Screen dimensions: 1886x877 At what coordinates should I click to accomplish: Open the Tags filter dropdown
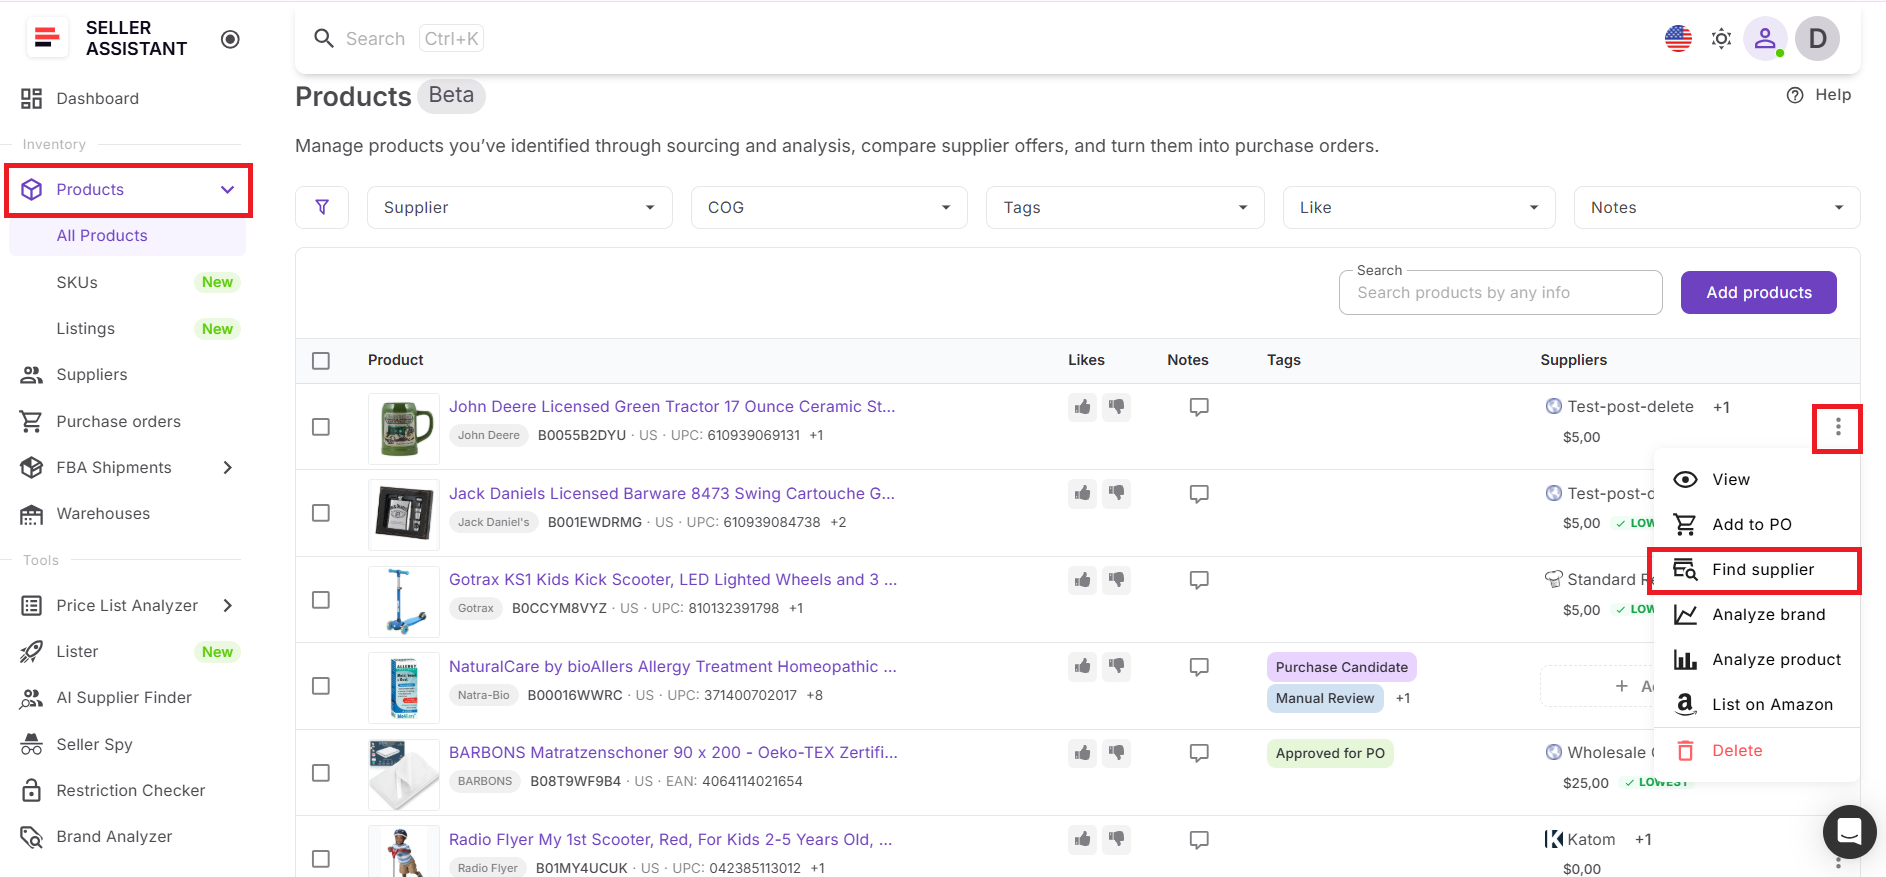[1125, 207]
